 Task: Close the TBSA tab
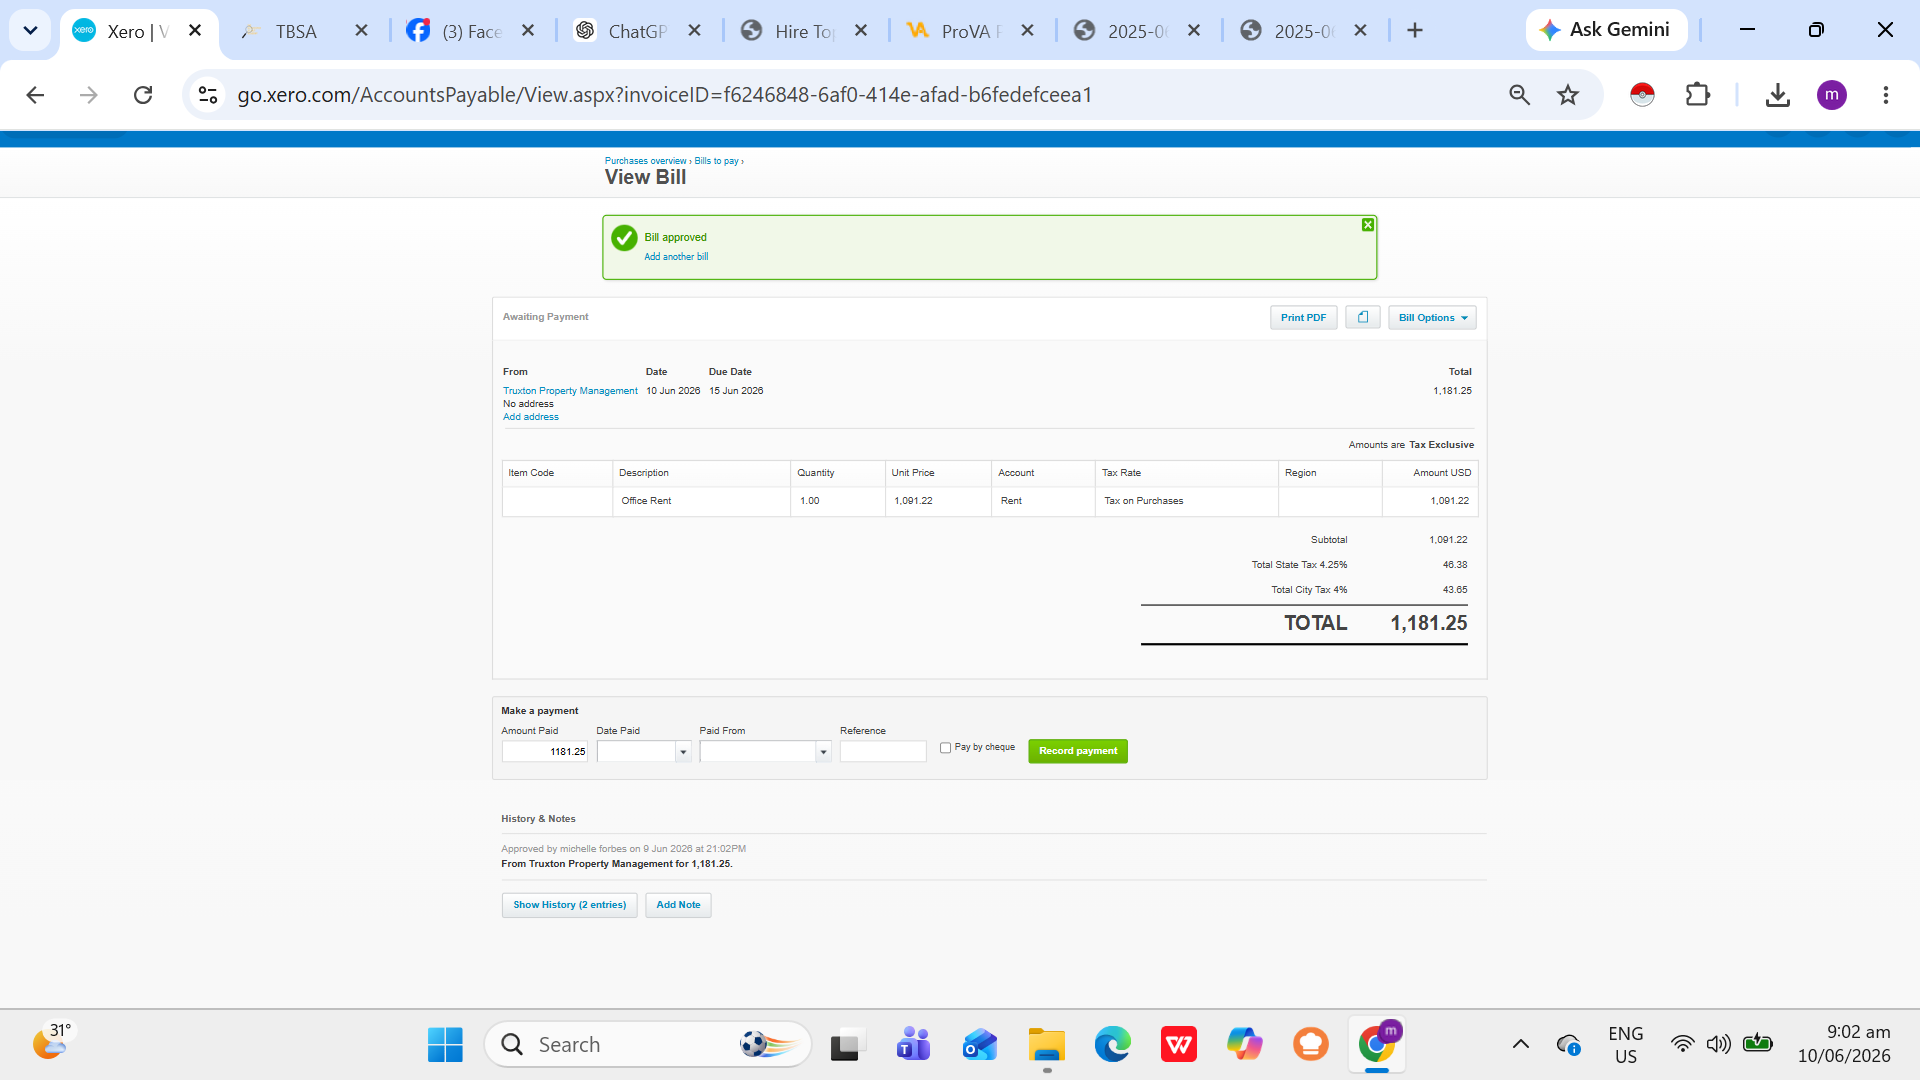362,31
